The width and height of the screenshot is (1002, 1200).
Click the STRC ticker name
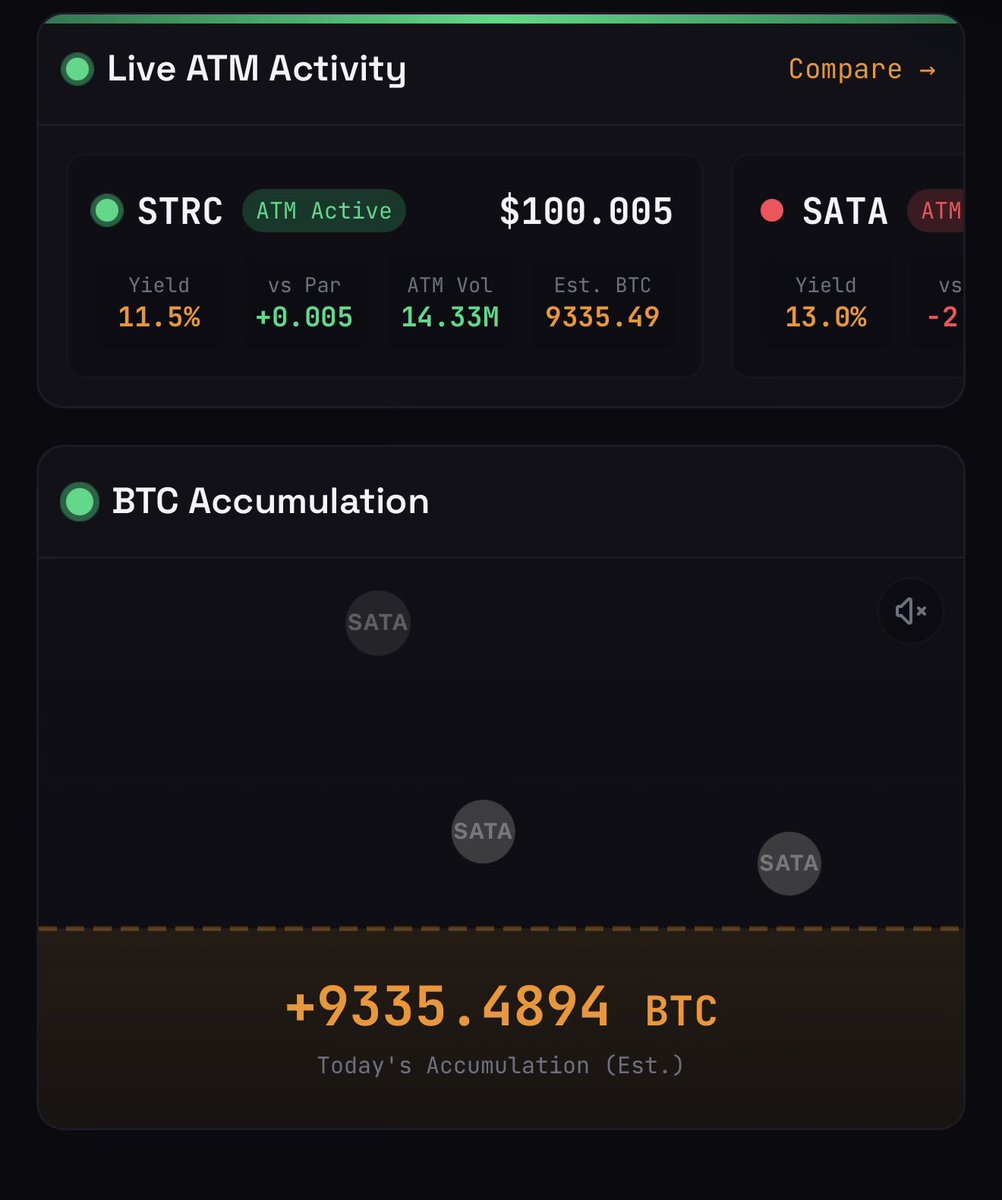coord(180,211)
